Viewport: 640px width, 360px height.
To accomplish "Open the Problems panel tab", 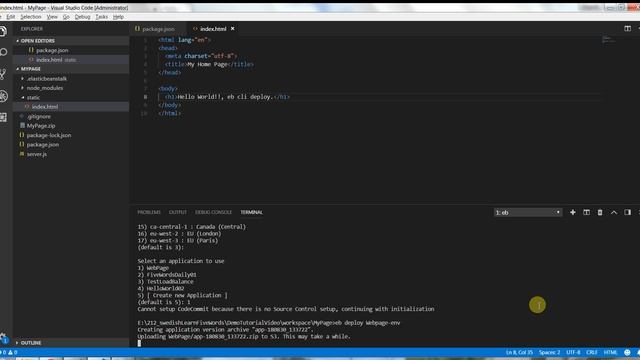I will click(x=149, y=212).
